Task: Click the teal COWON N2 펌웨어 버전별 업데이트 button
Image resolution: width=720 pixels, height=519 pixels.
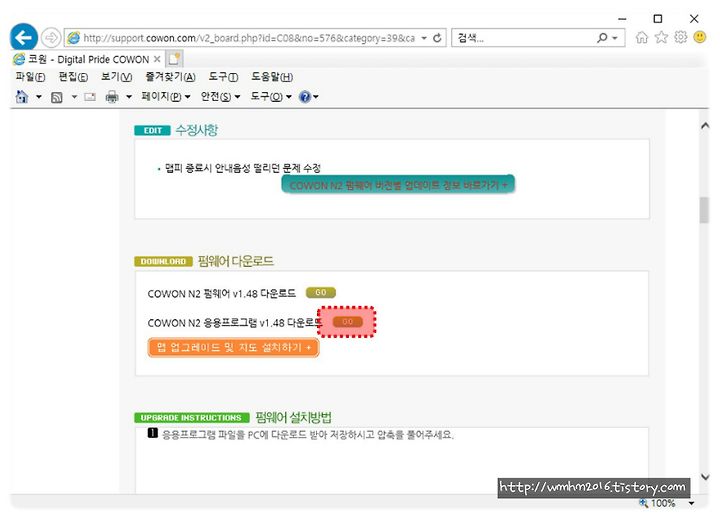Action: click(398, 185)
